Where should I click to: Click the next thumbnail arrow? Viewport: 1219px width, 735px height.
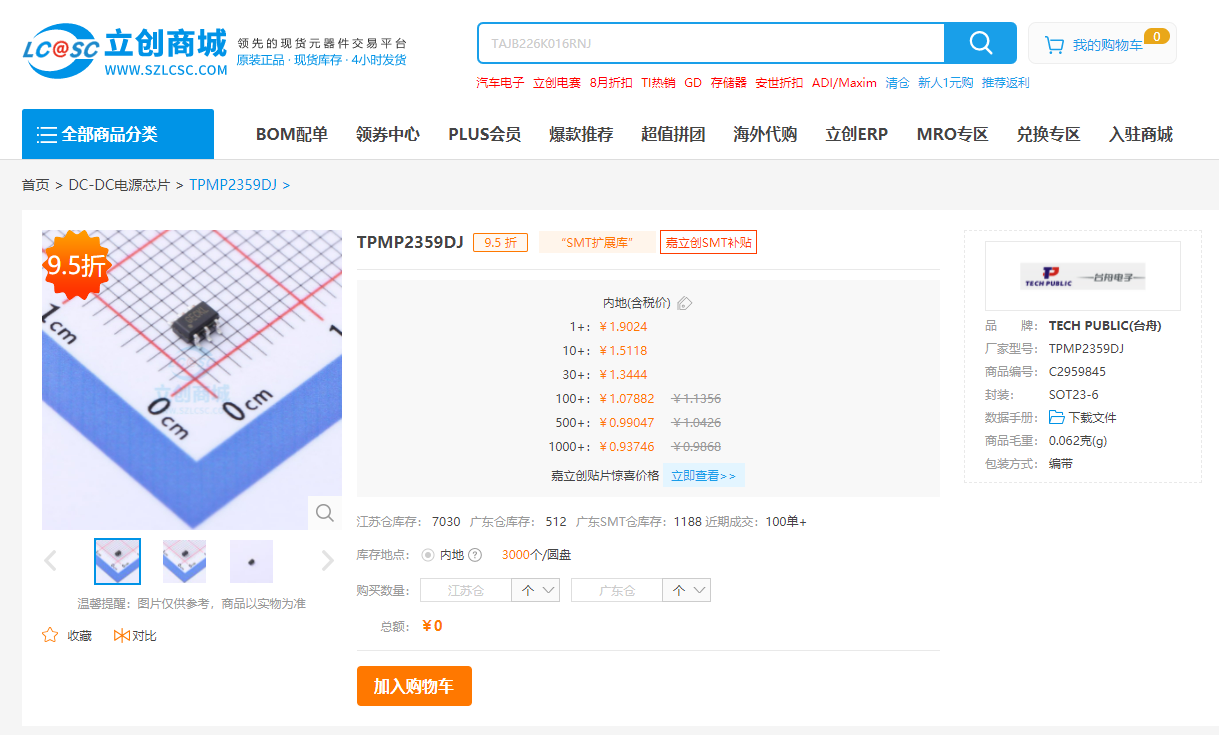(327, 561)
